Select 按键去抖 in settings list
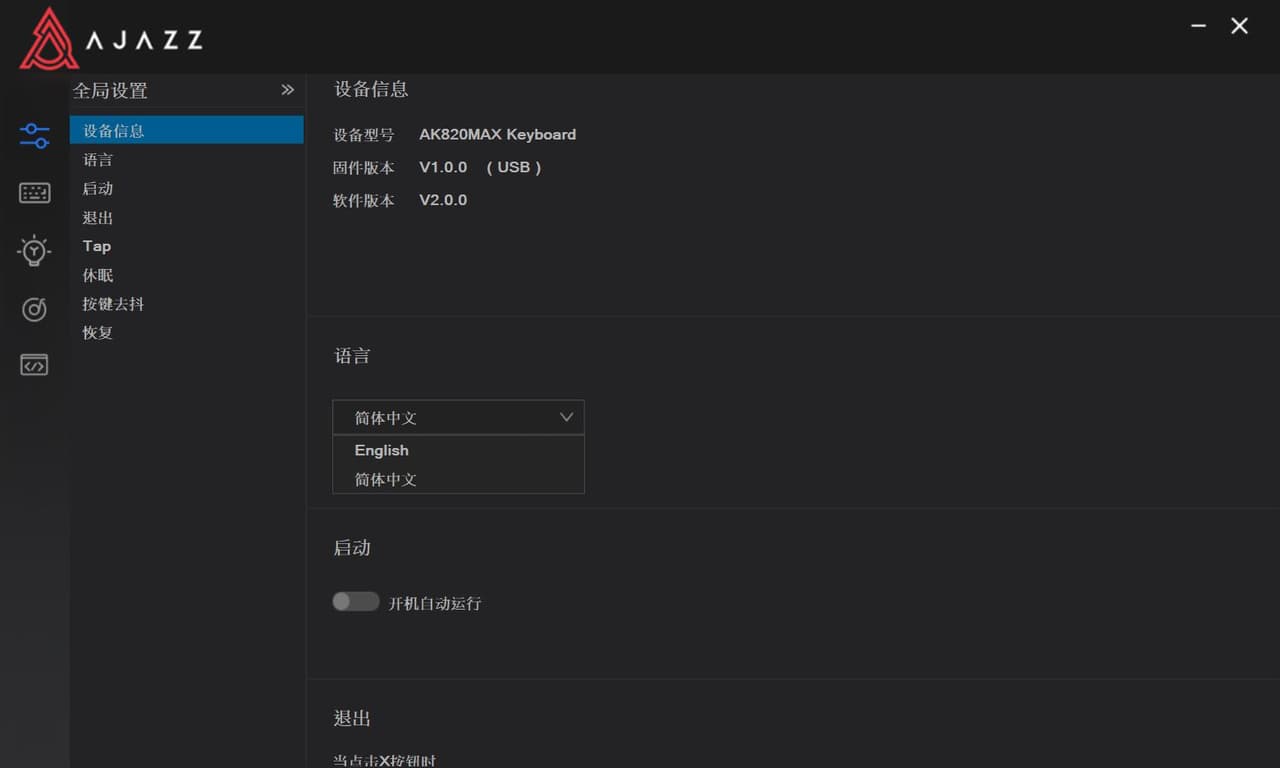The height and width of the screenshot is (768, 1280). (187, 304)
